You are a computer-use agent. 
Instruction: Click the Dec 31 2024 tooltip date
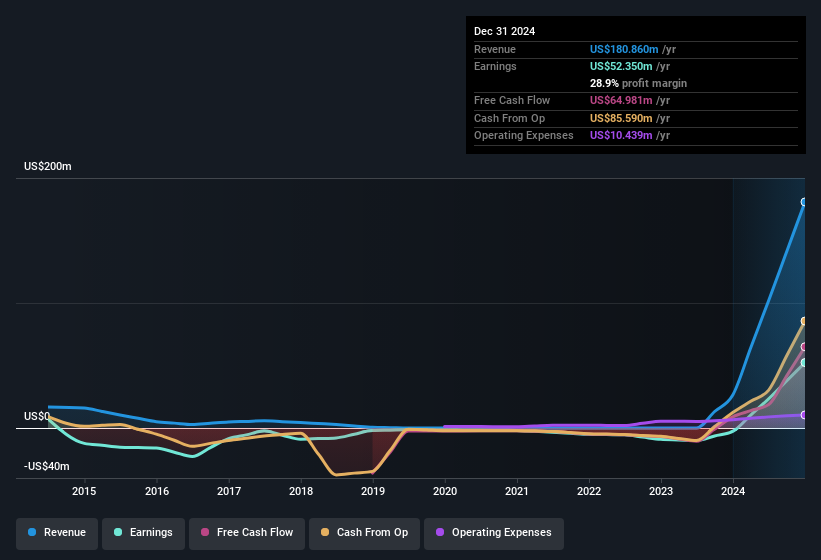pos(504,31)
